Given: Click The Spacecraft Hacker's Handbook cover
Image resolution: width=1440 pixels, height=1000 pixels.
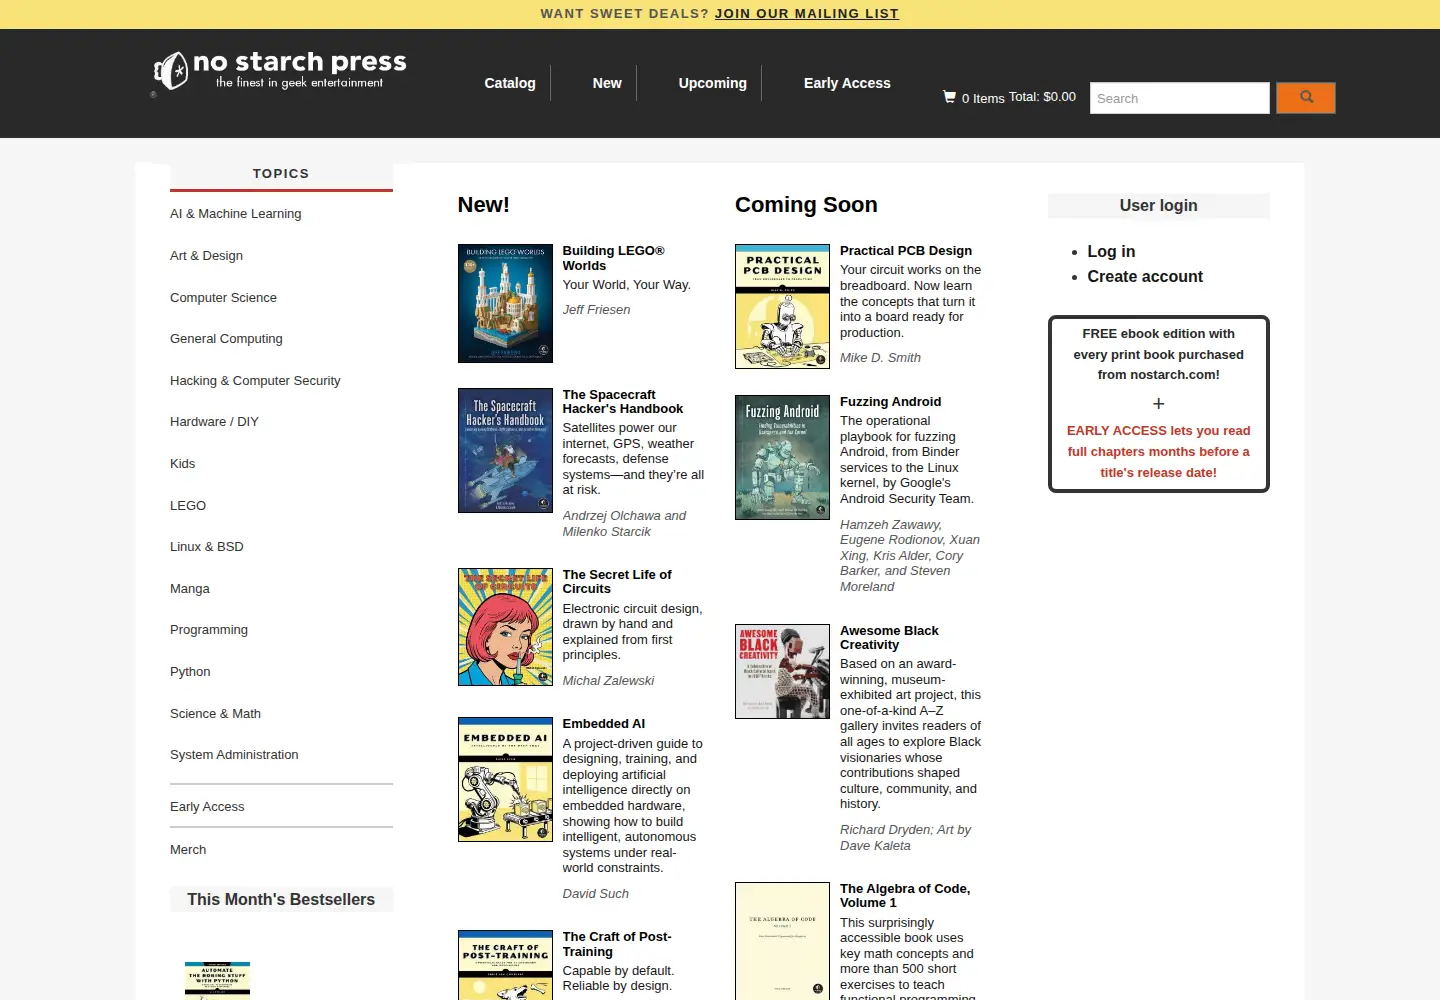Looking at the screenshot, I should click(x=505, y=450).
